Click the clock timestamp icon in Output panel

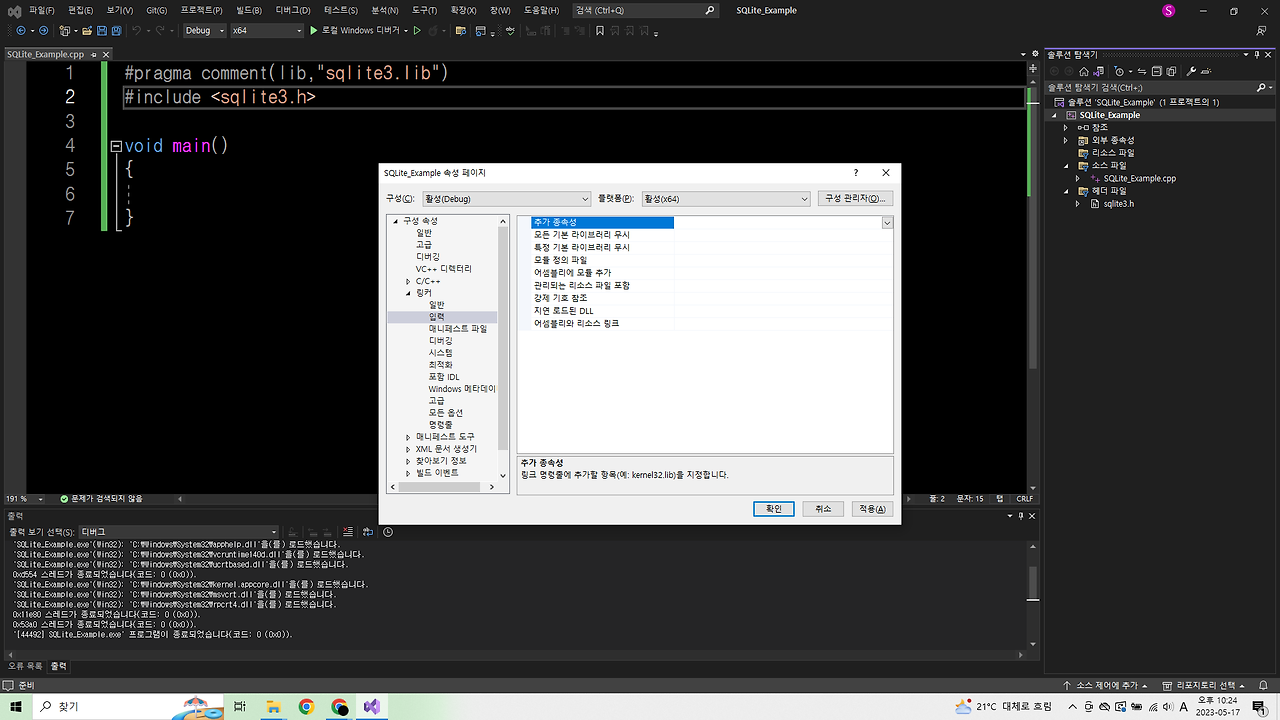388,532
